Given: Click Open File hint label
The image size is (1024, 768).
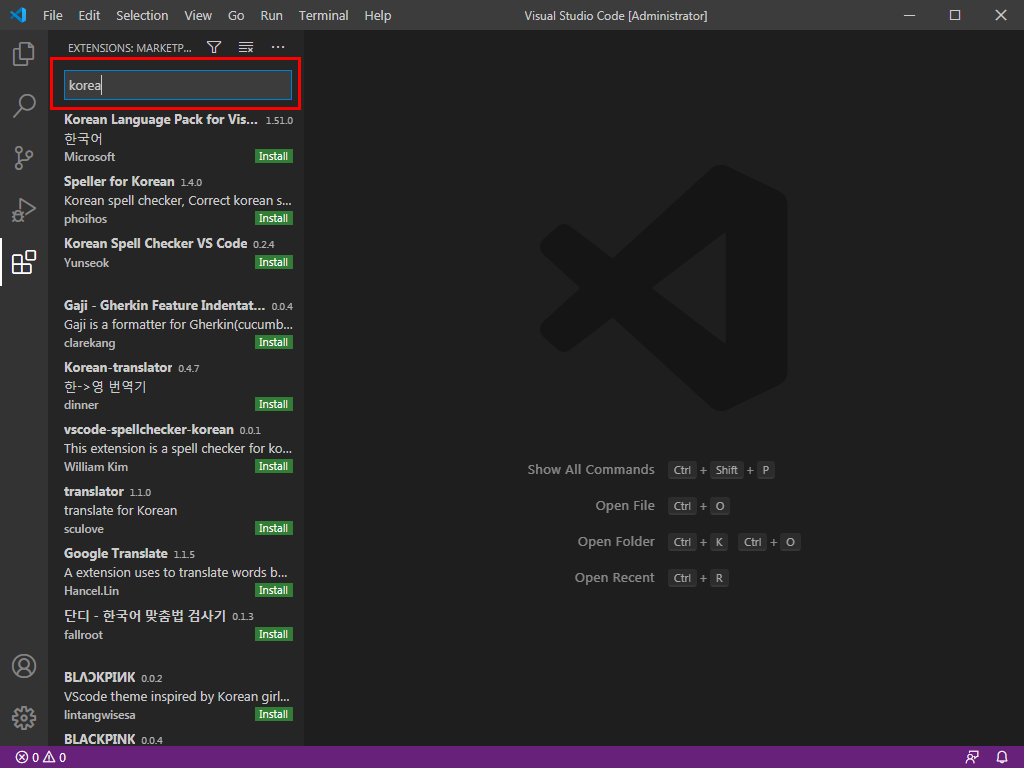Looking at the screenshot, I should pyautogui.click(x=625, y=506).
